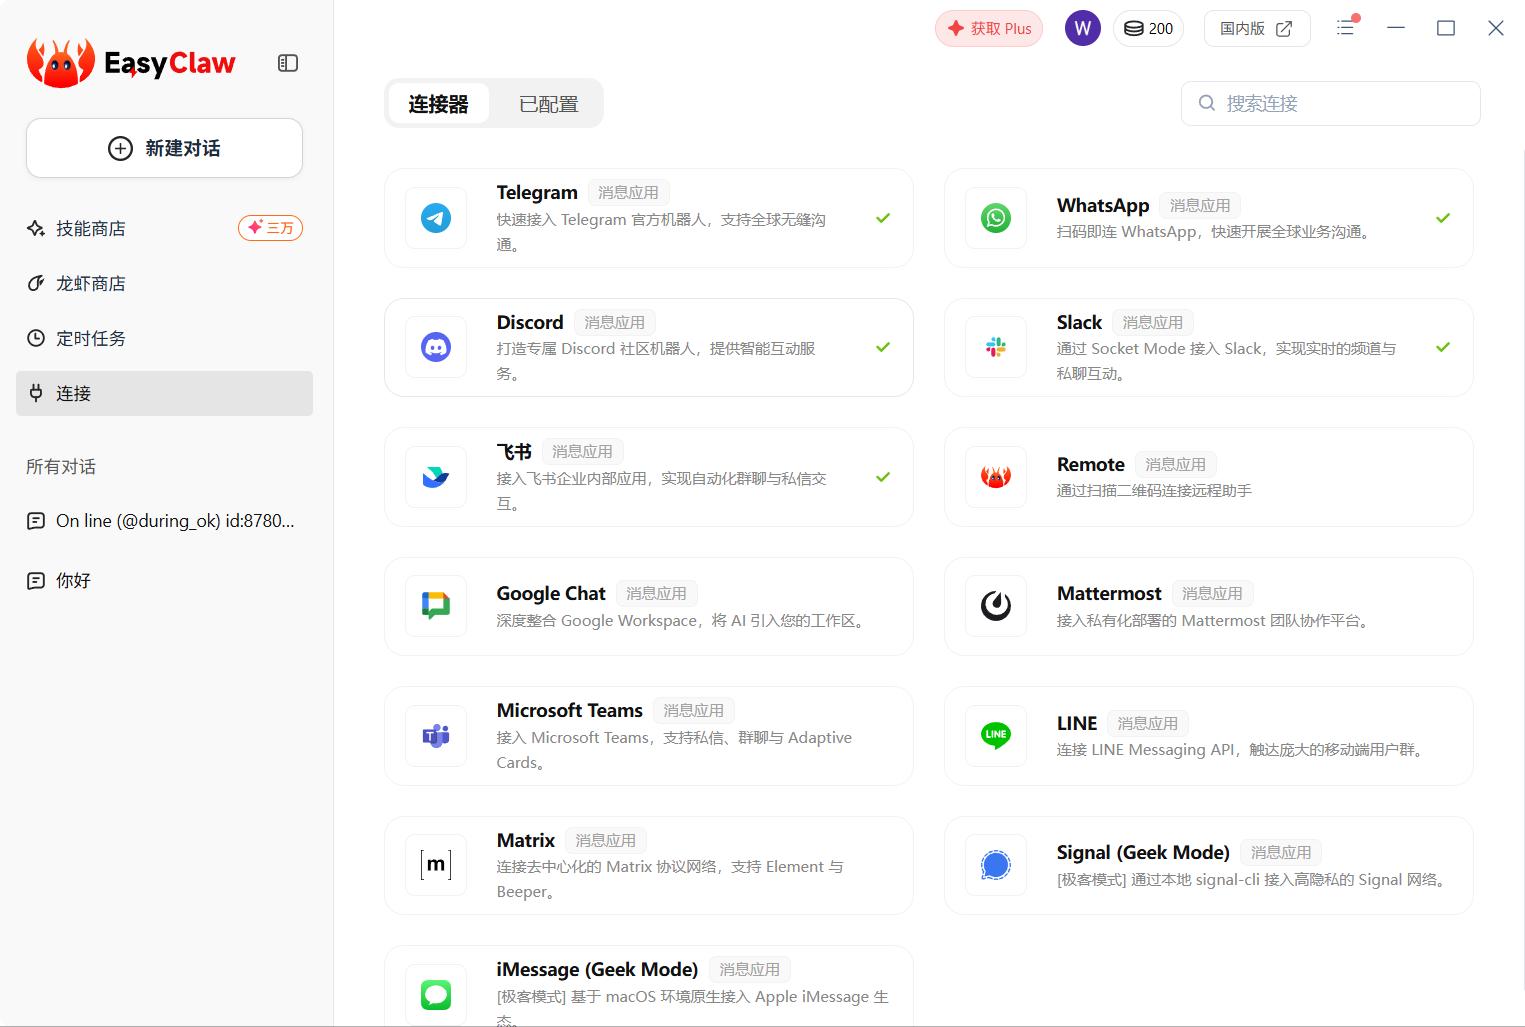Click the 搜索连接 search field

(1330, 103)
